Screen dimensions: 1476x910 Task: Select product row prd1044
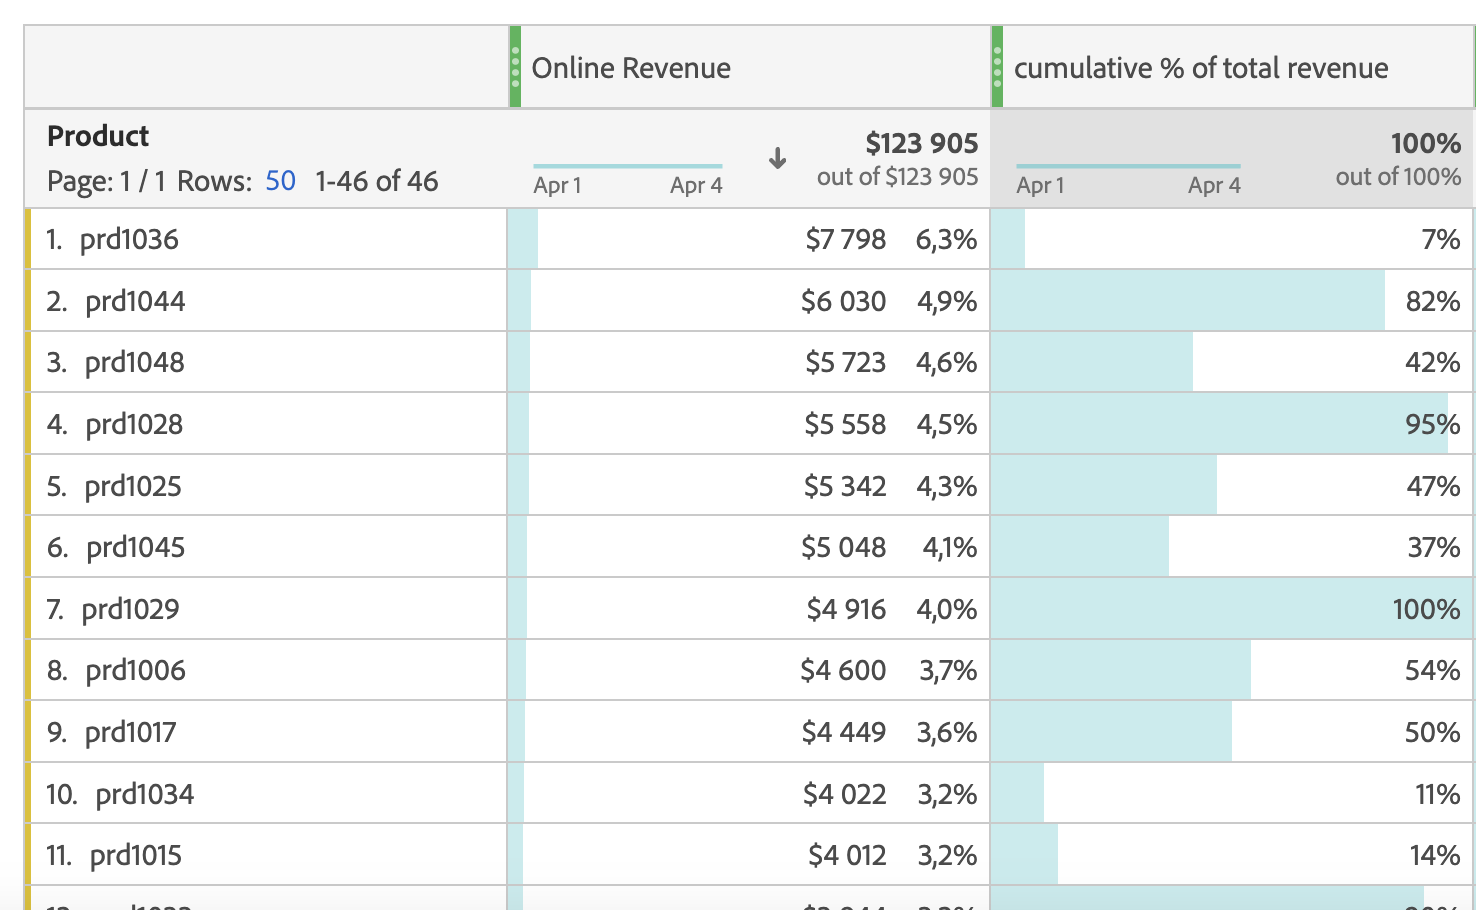click(266, 301)
